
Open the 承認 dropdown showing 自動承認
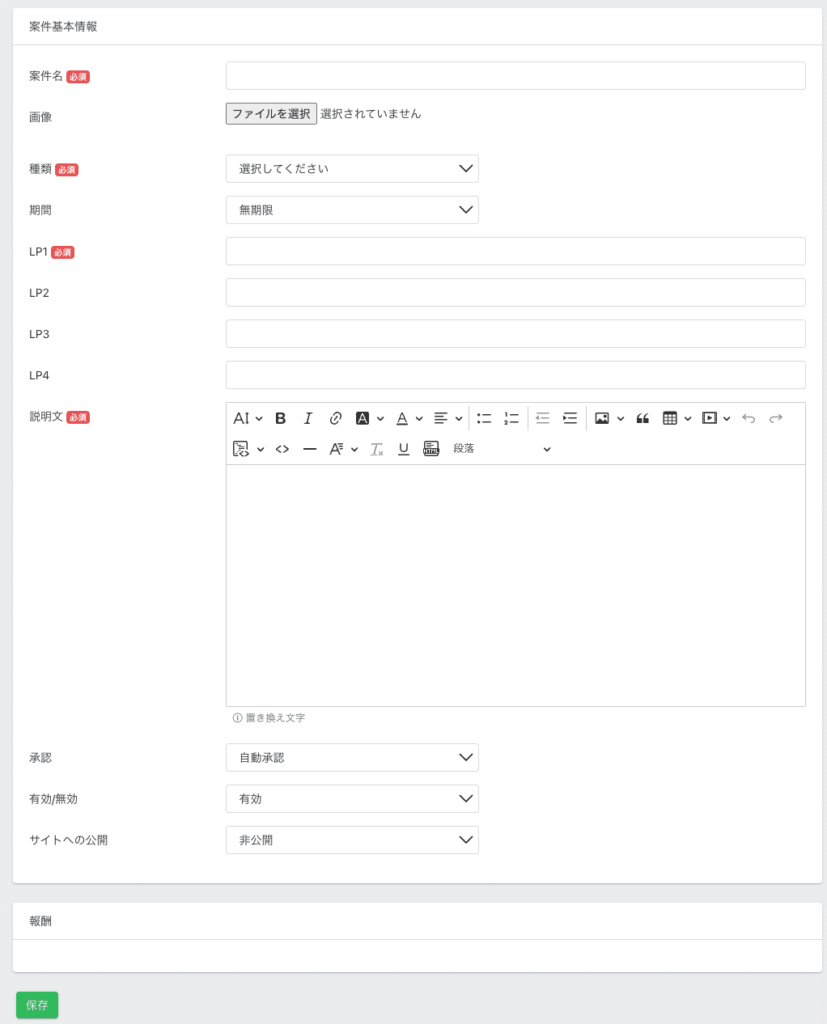pos(352,758)
